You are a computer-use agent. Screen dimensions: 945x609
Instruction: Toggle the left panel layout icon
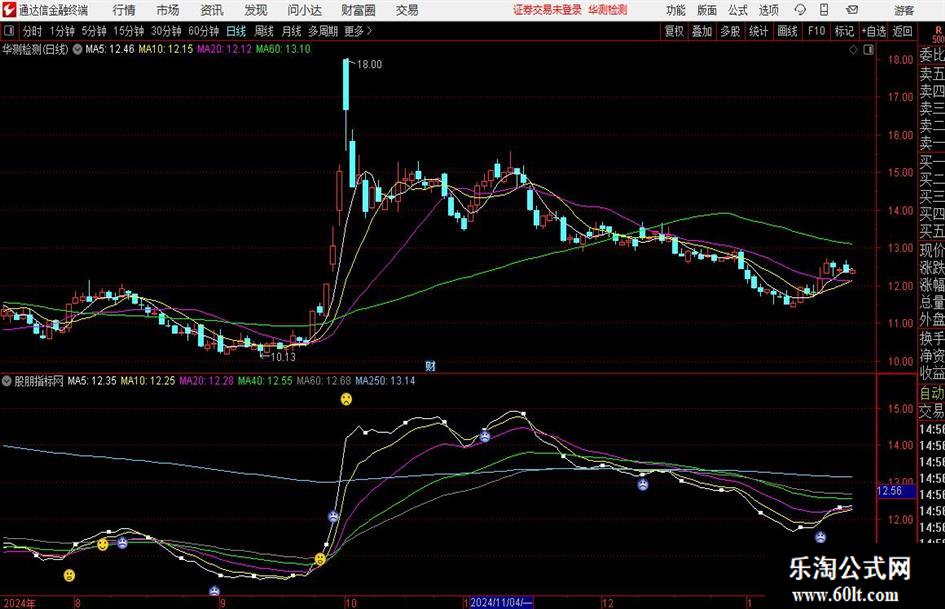pos(9,31)
